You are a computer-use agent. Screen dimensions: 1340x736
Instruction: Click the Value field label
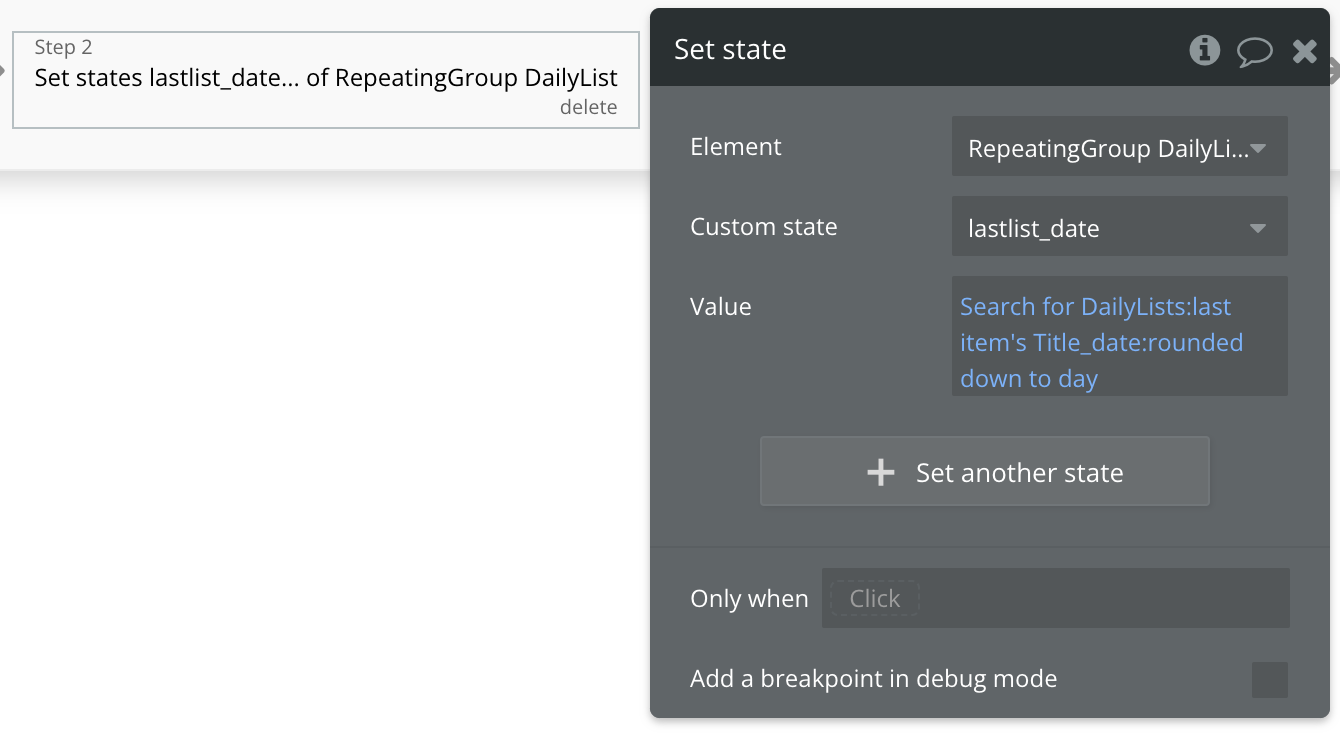tap(720, 307)
